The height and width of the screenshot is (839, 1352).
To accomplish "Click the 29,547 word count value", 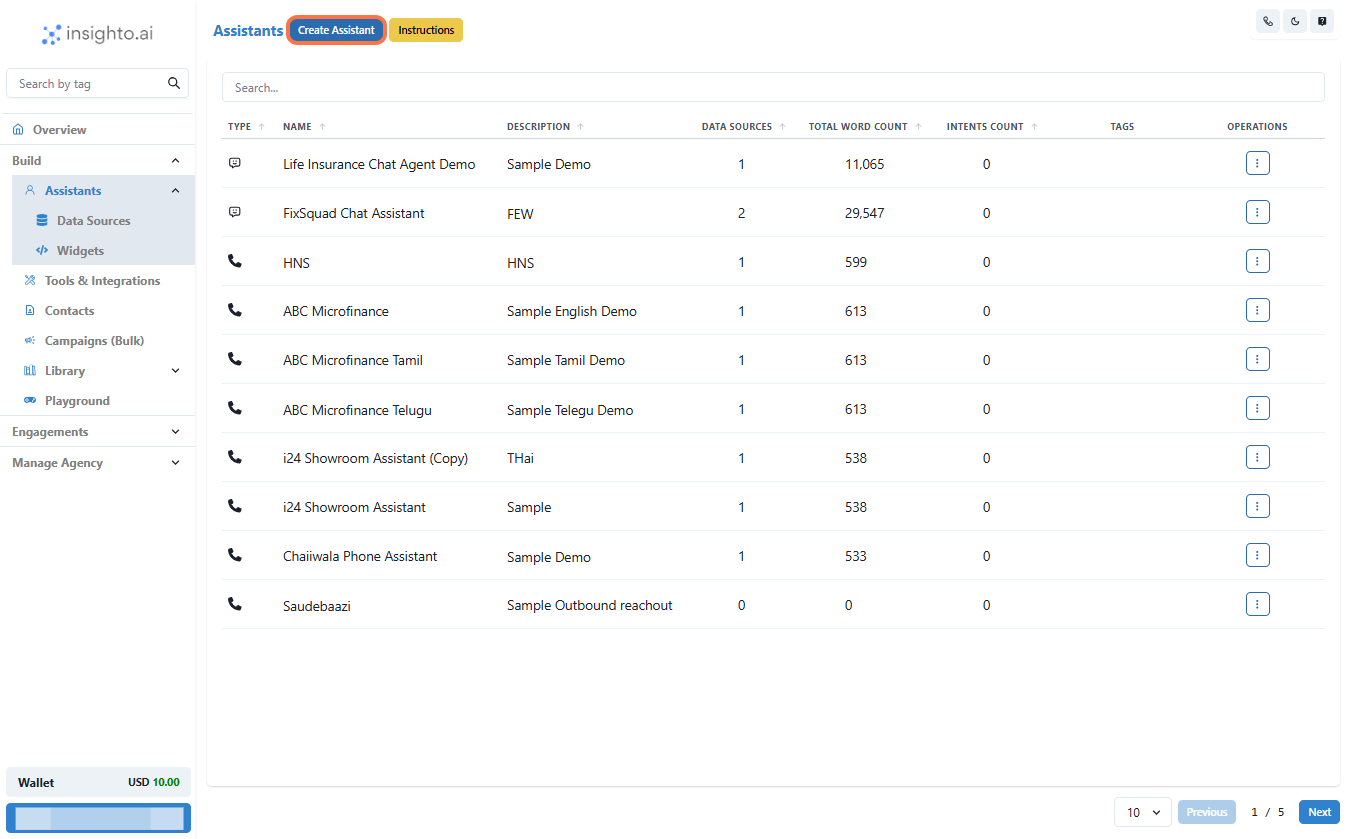I will pyautogui.click(x=864, y=213).
